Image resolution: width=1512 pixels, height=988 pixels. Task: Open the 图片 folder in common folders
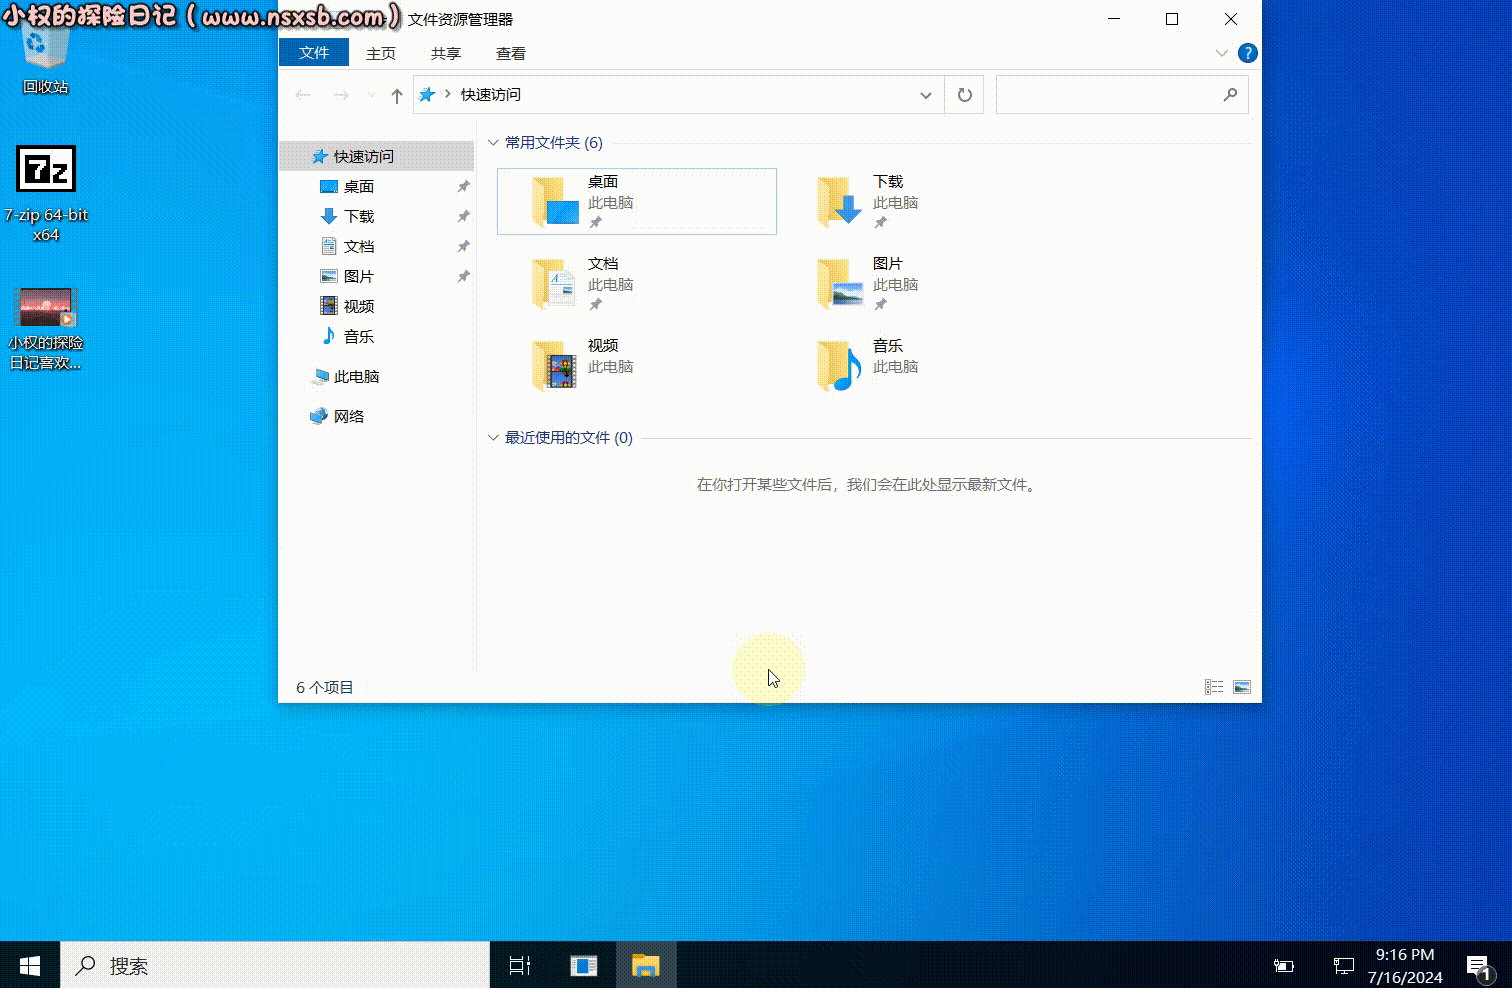coord(866,283)
